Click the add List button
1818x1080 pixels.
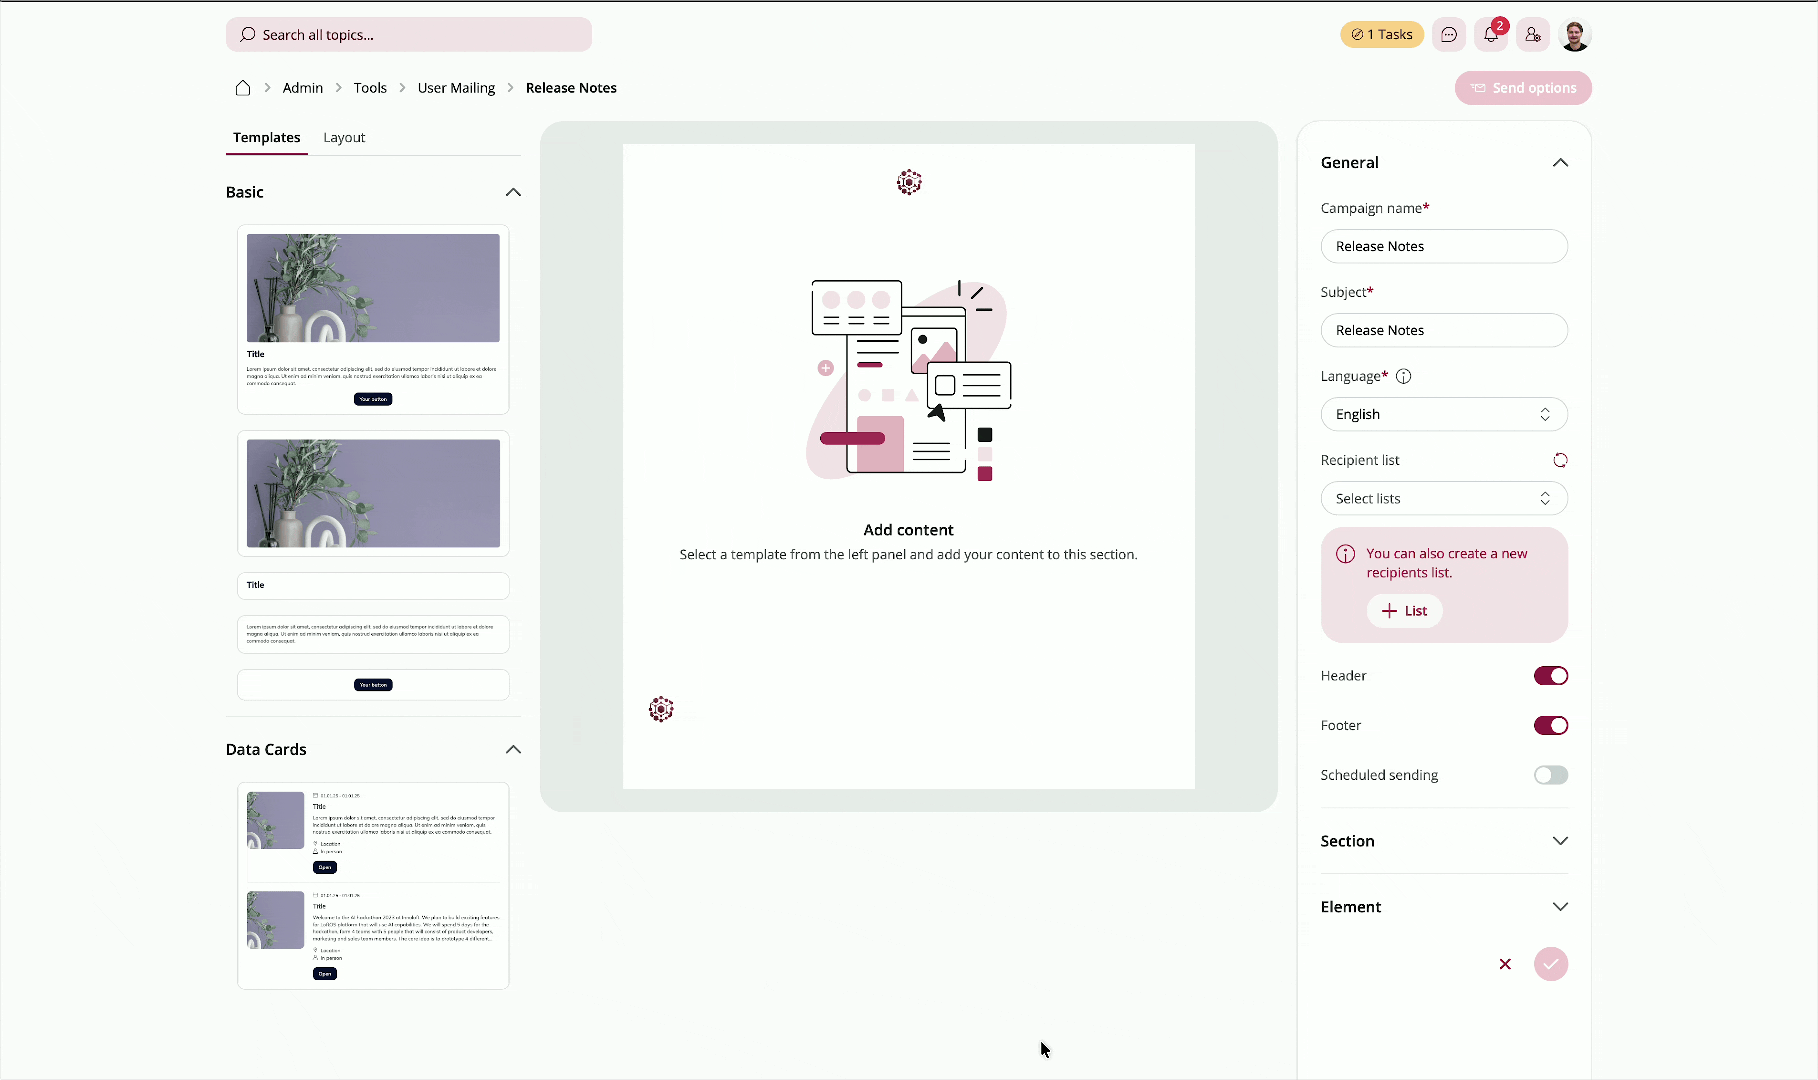1404,611
